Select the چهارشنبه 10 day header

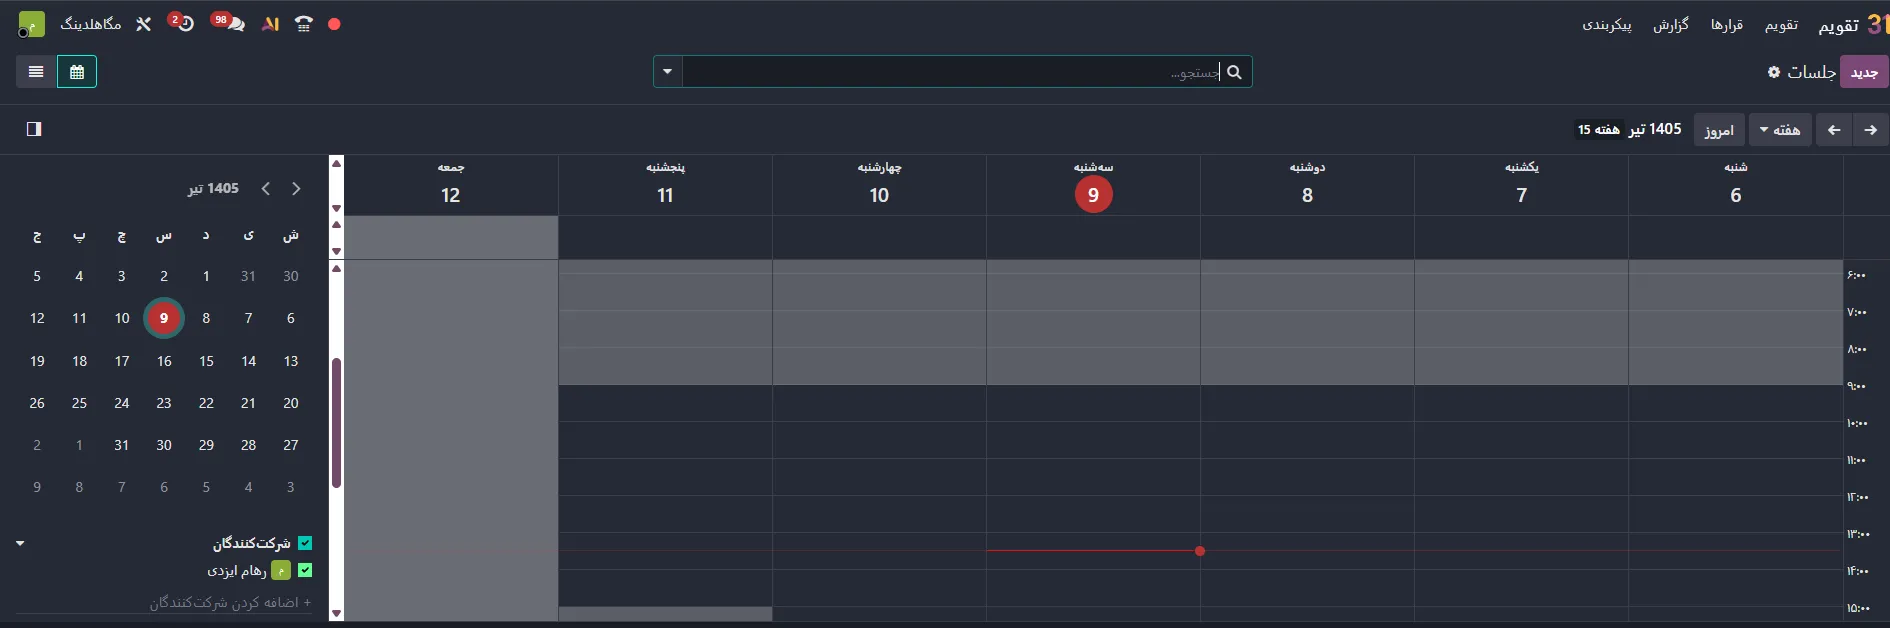pos(880,184)
